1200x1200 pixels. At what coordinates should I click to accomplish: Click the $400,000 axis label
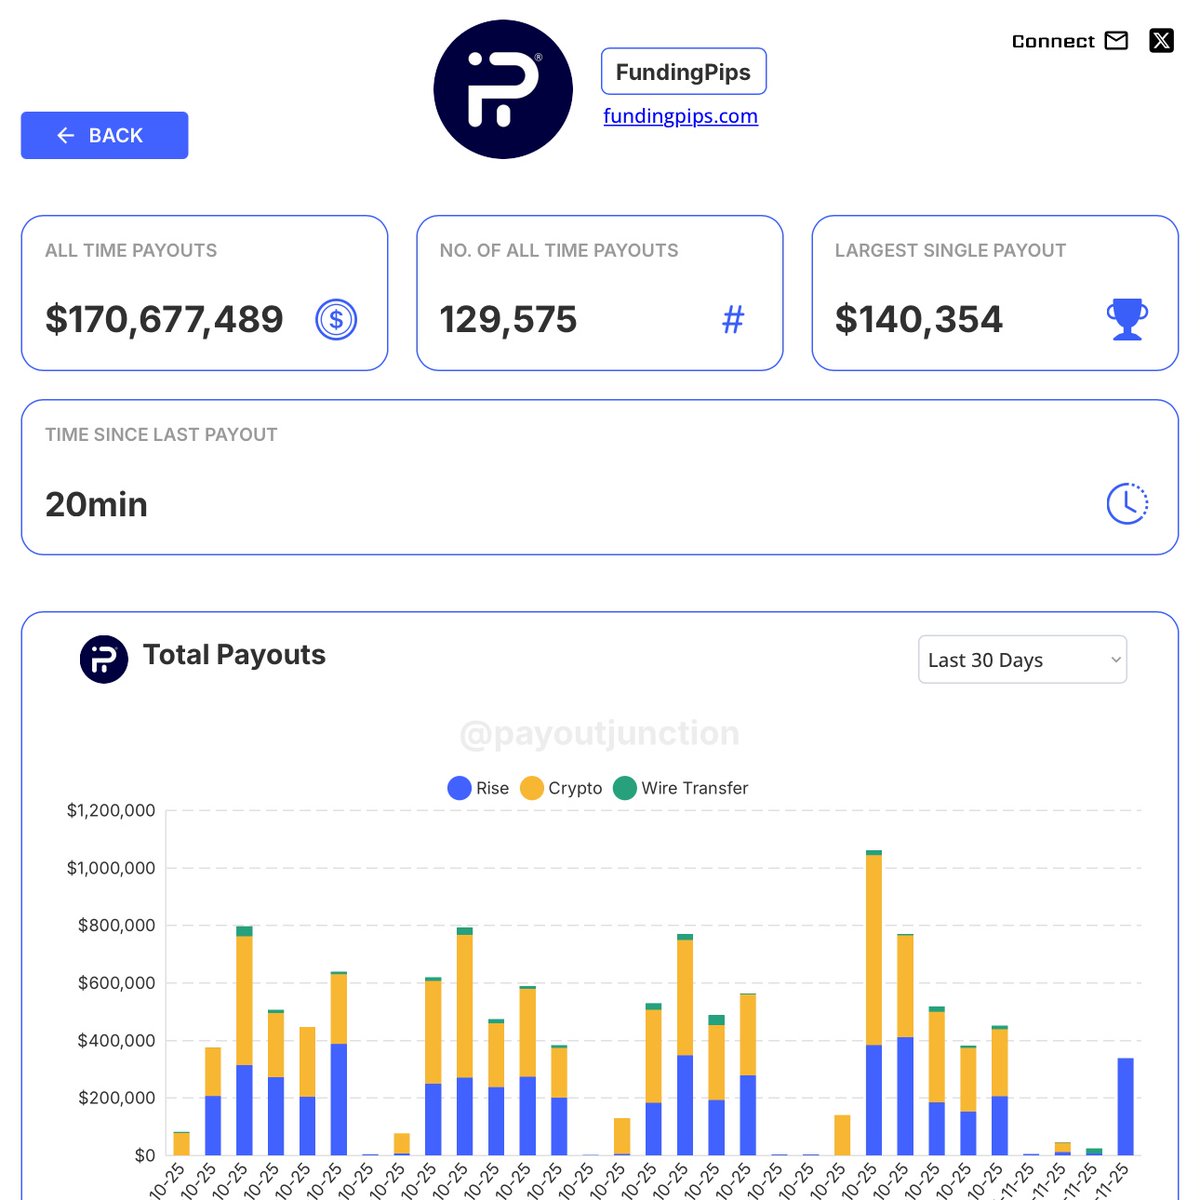(x=117, y=1041)
